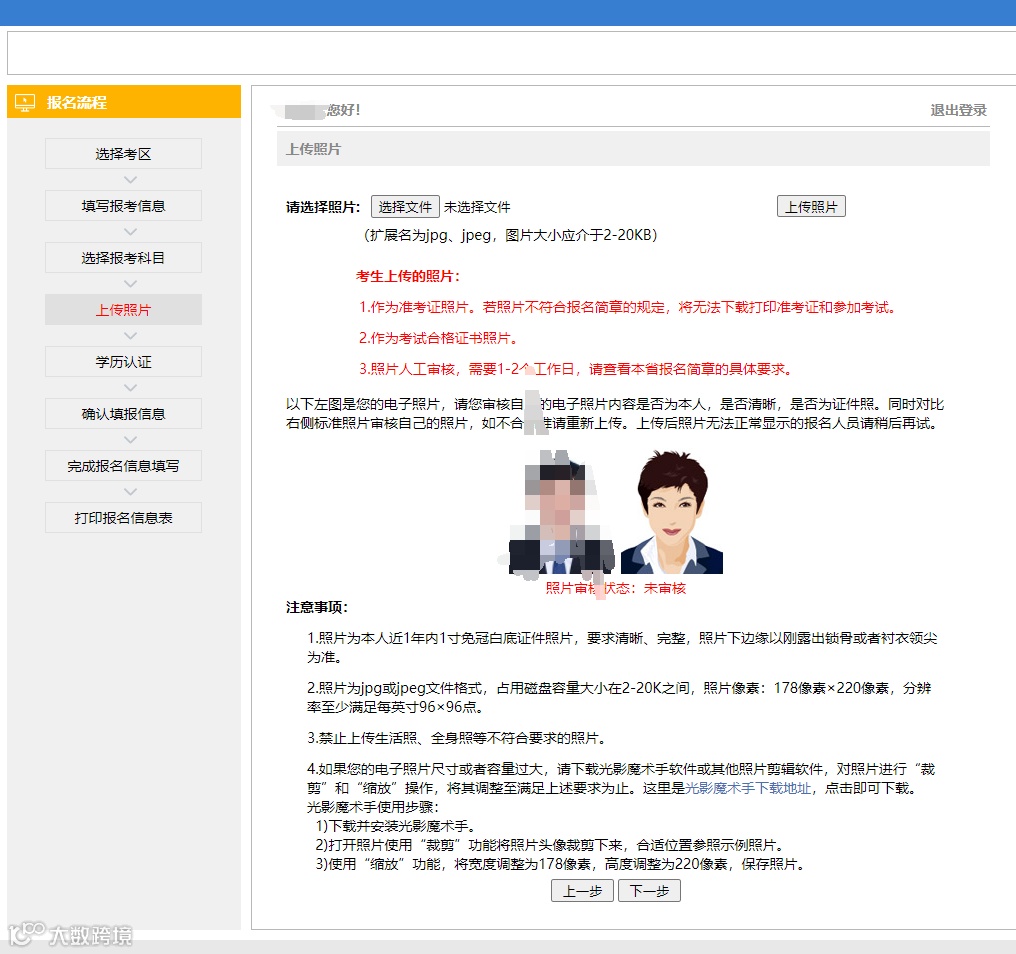The height and width of the screenshot is (954, 1016).
Task: Open the 填写报考信息 step
Action: coord(123,205)
